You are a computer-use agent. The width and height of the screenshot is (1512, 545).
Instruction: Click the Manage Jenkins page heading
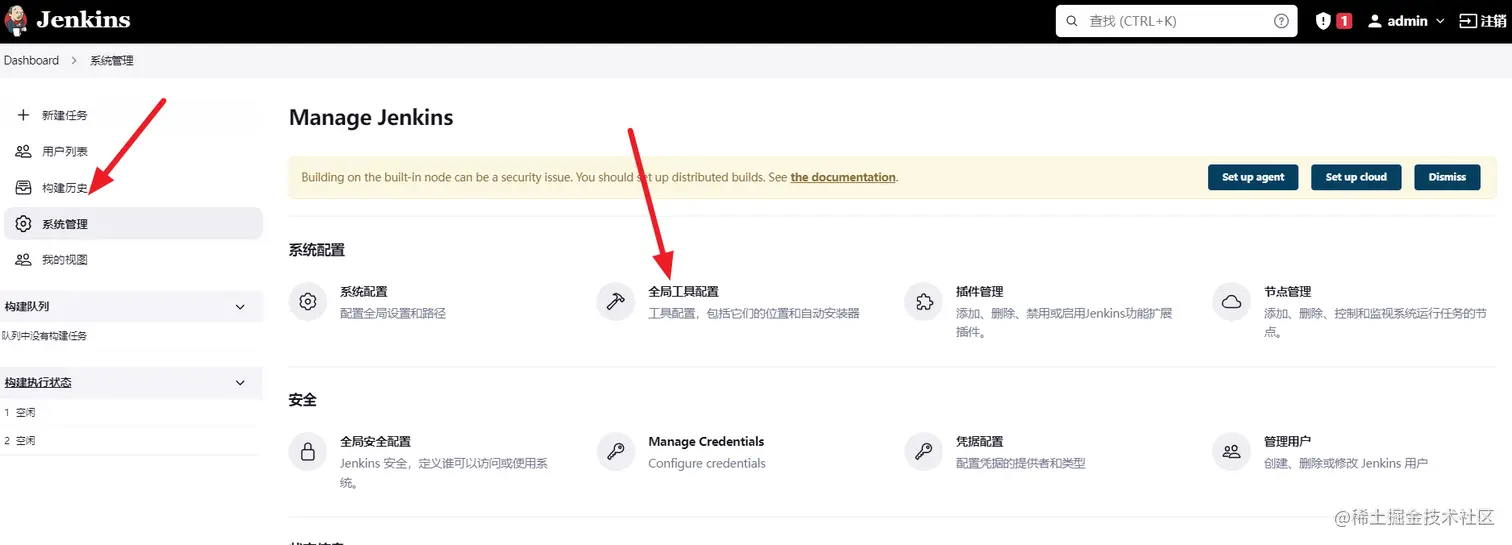pos(371,118)
